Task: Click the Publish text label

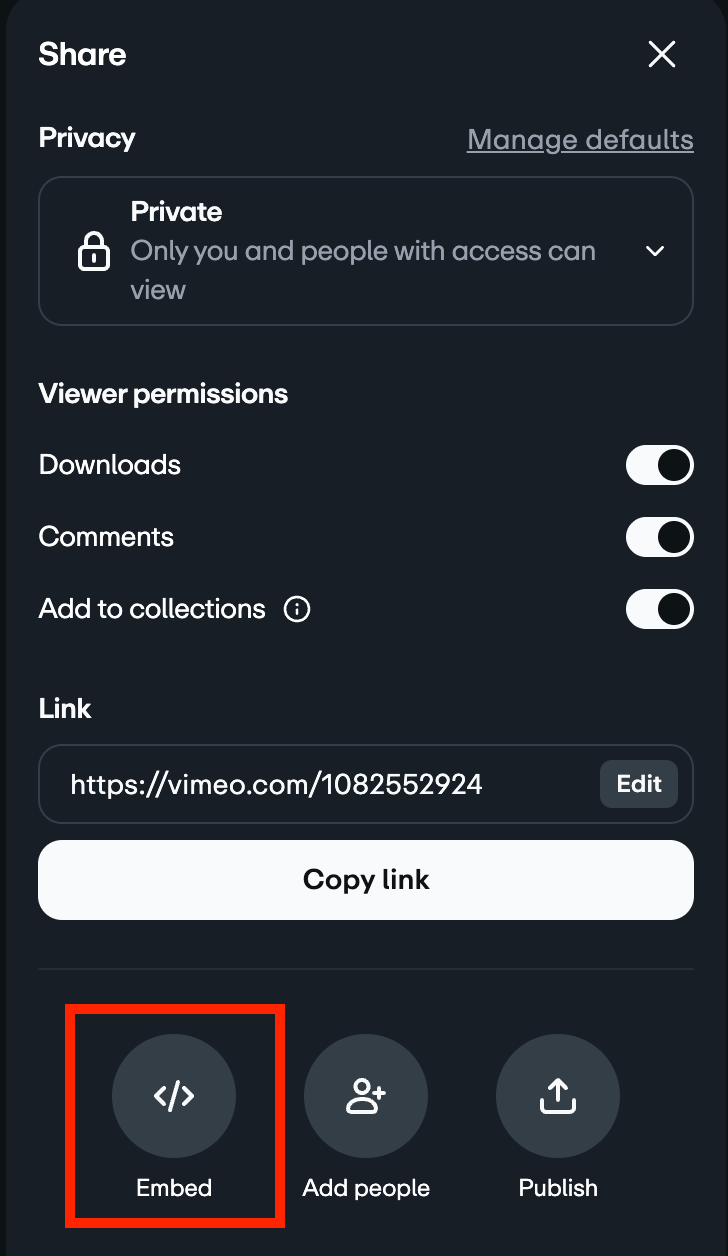Action: pyautogui.click(x=558, y=1188)
